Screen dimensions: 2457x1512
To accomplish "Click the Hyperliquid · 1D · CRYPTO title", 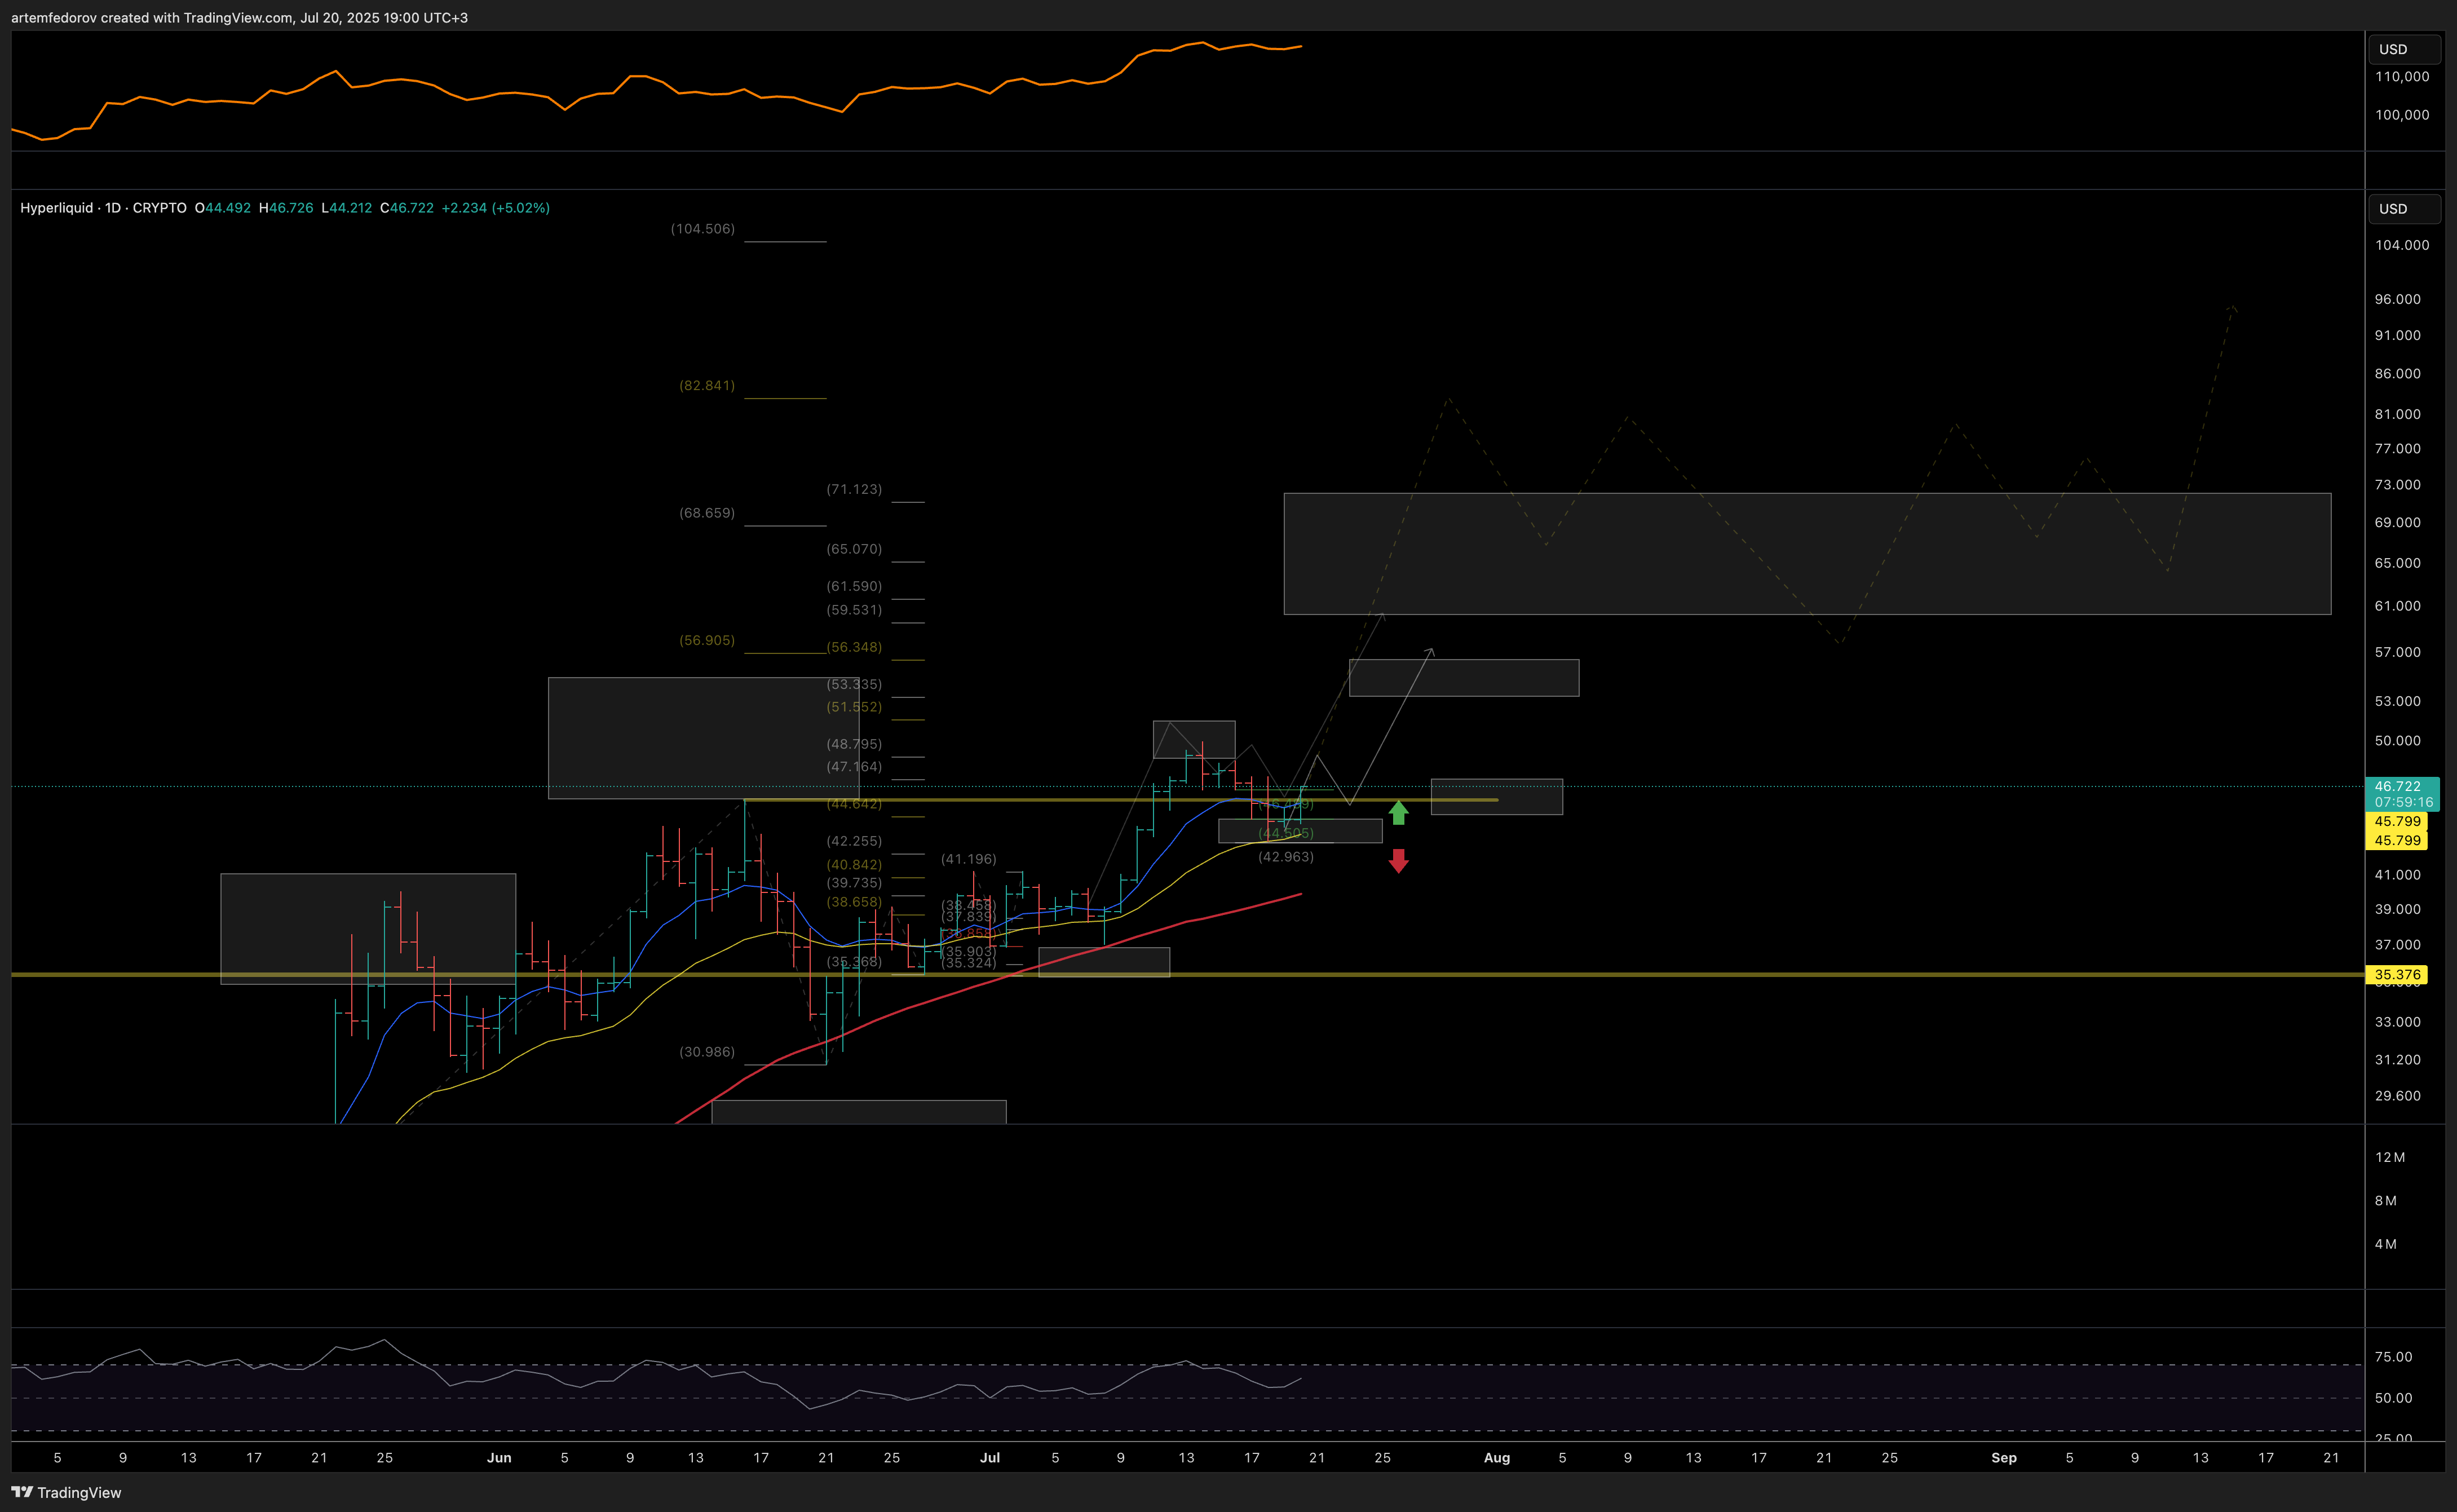I will click(103, 208).
